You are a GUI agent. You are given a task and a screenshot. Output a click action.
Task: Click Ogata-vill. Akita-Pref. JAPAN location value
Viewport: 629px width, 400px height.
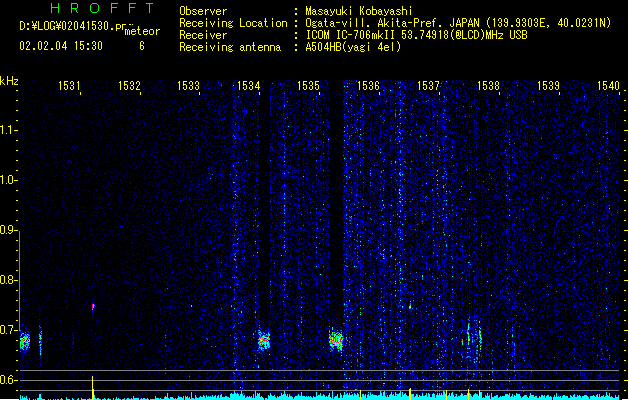458,23
